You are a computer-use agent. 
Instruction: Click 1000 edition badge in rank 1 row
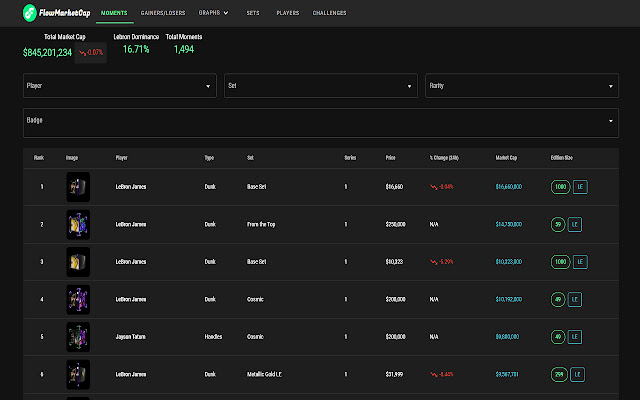point(560,187)
